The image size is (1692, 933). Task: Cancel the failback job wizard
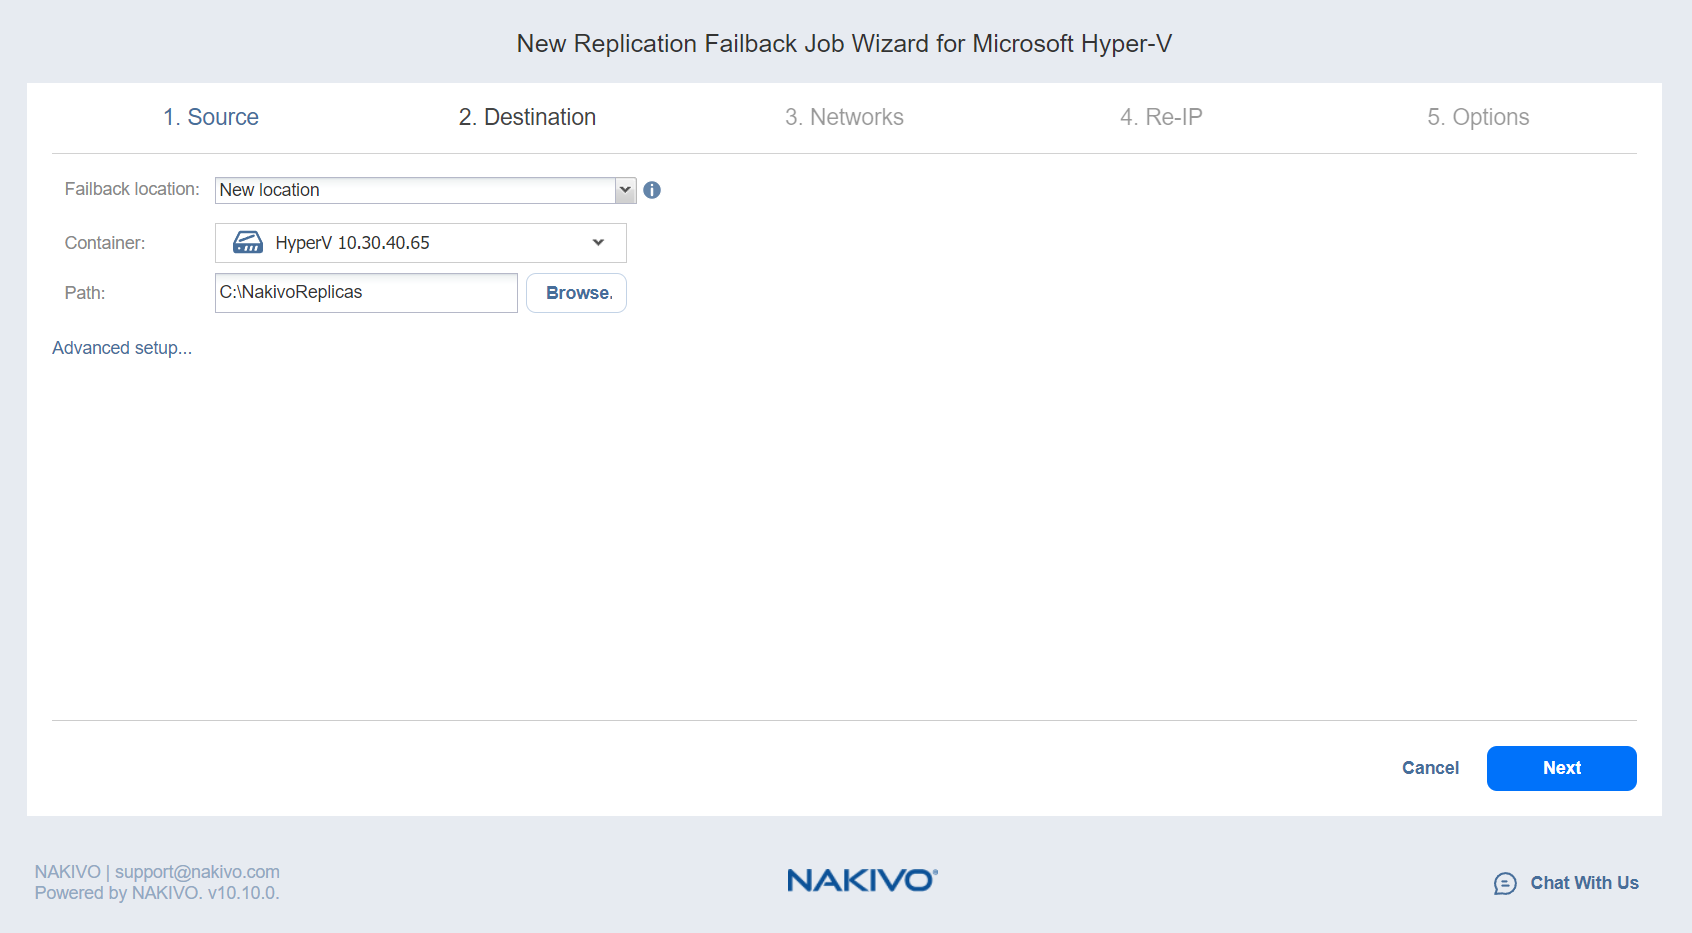1430,768
